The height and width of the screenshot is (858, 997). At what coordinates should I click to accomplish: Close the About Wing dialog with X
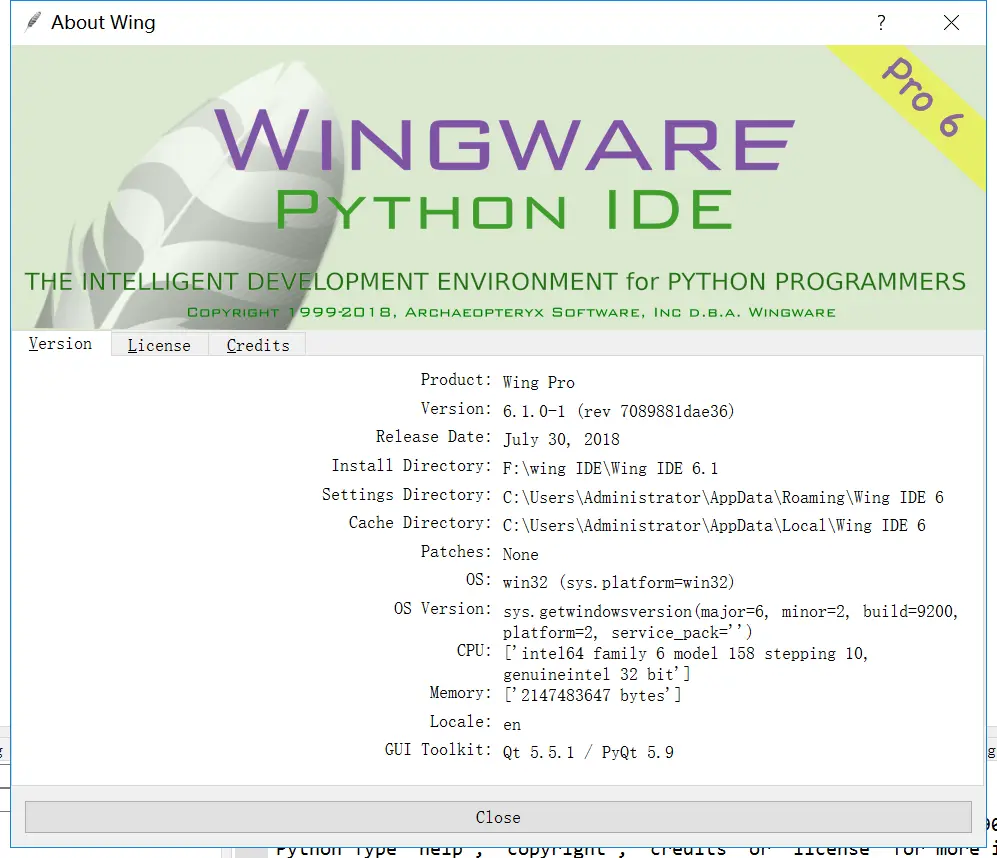click(x=951, y=23)
